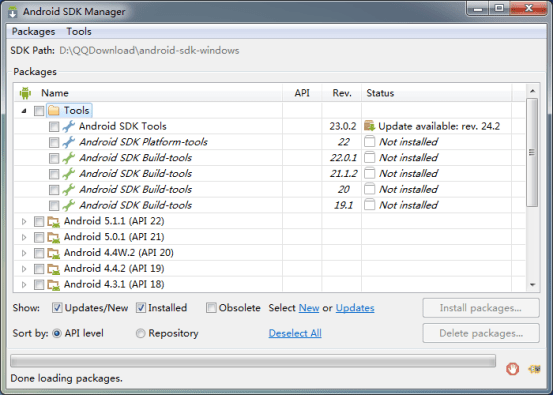Select the 'Update available: rev. 24.2' status text
This screenshot has height=395, width=553.
click(439, 126)
